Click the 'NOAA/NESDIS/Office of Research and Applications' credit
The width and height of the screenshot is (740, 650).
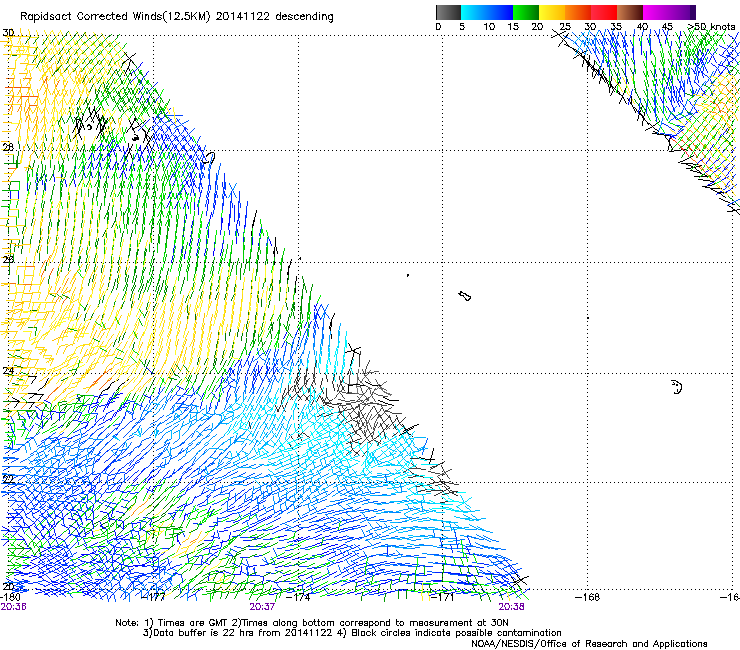point(589,644)
